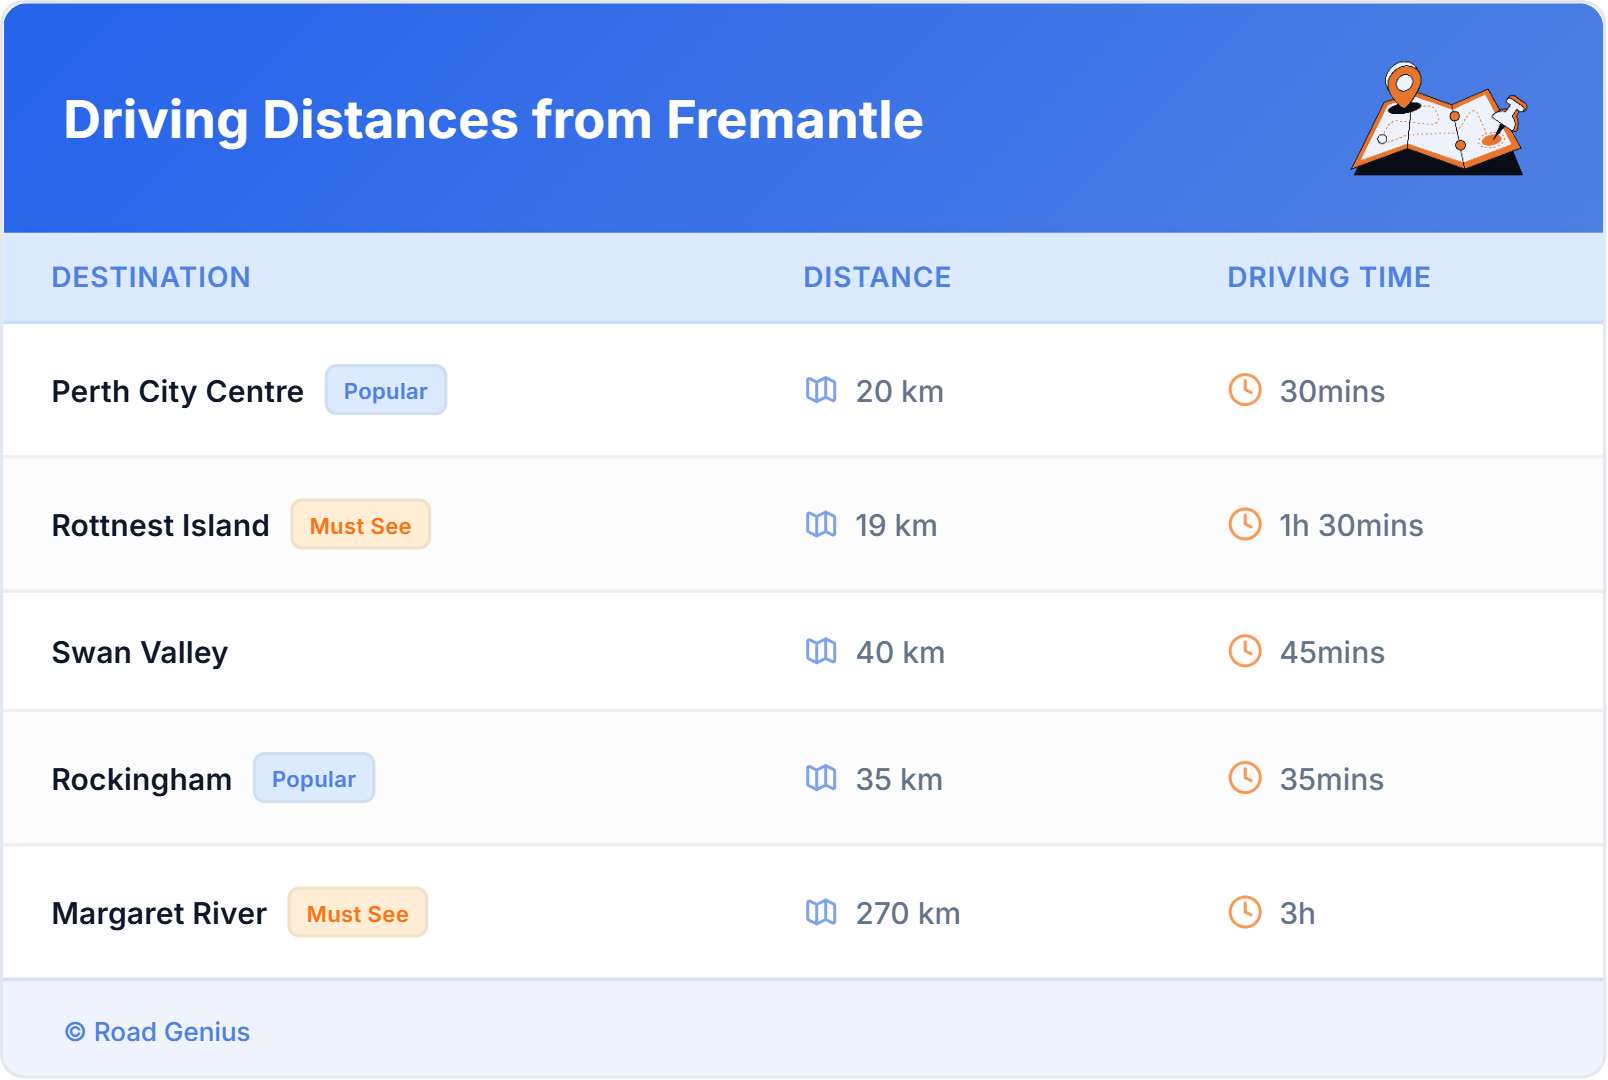The height and width of the screenshot is (1080, 1608).
Task: Click the Must See badge on Margaret River
Action: click(x=357, y=912)
